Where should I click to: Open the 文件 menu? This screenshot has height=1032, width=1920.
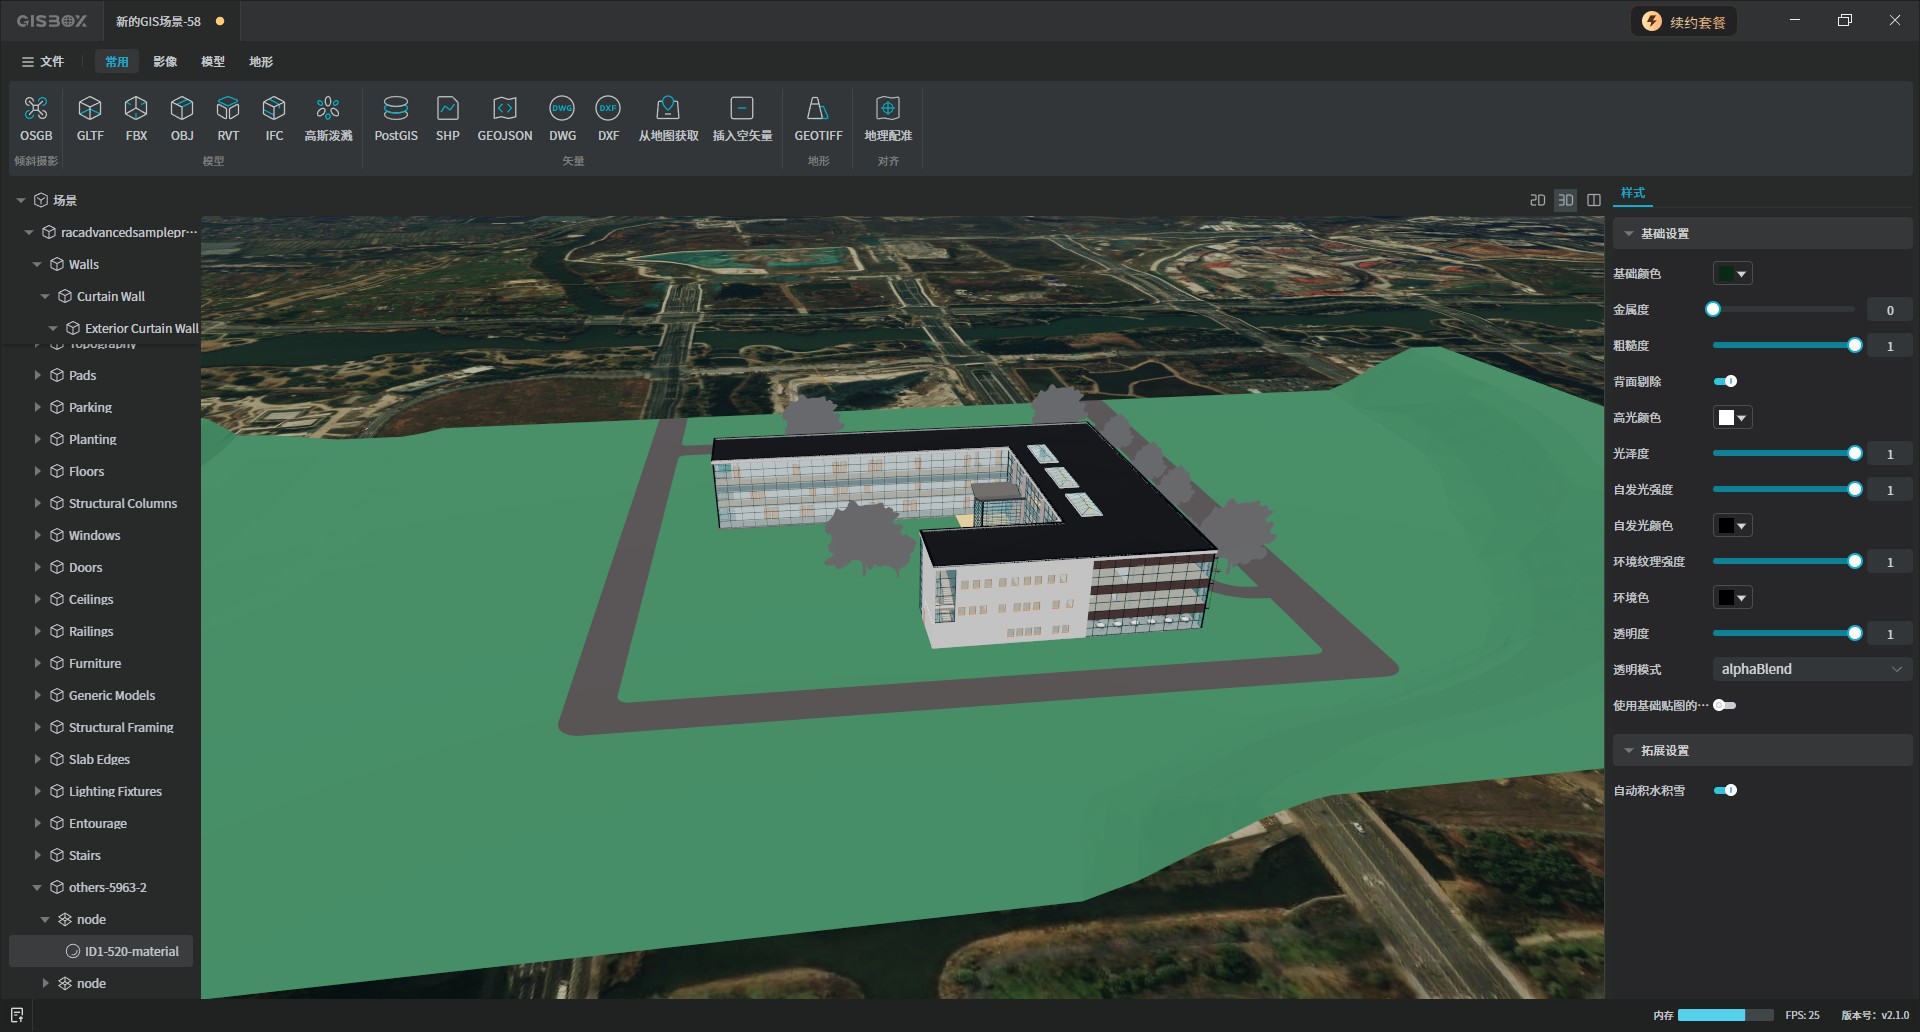click(43, 62)
